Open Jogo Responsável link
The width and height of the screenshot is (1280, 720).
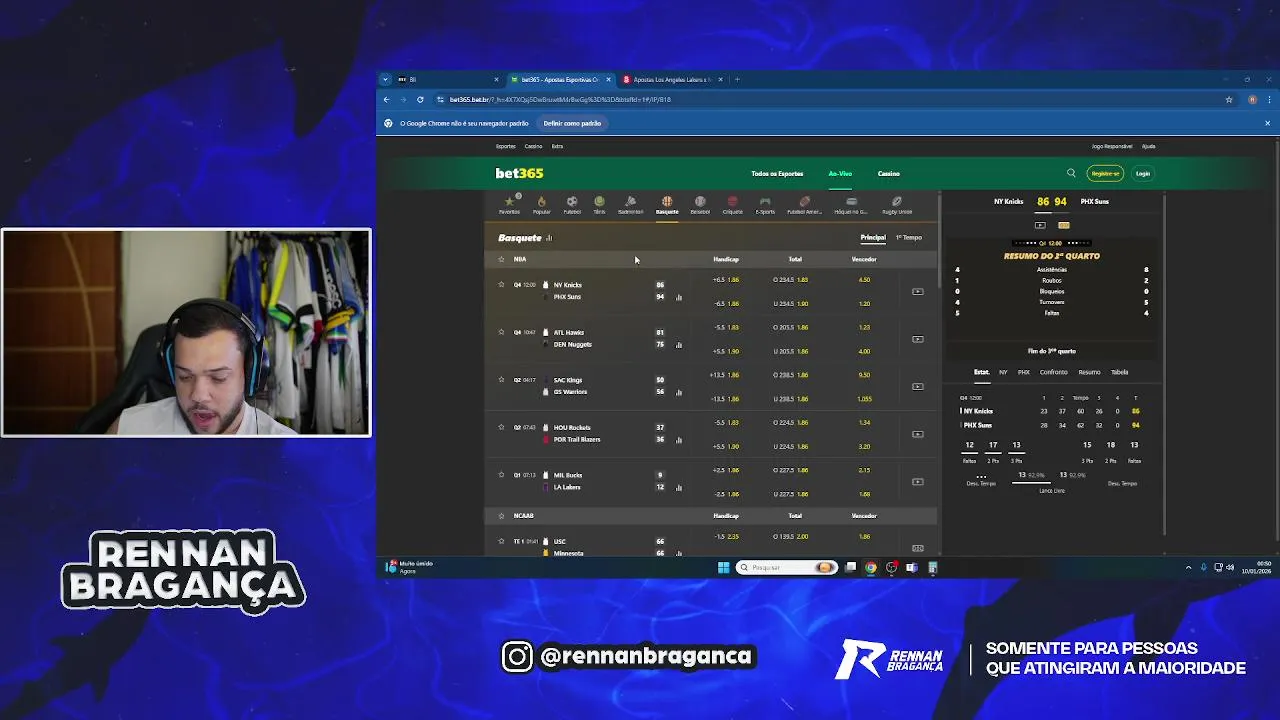(x=1111, y=146)
